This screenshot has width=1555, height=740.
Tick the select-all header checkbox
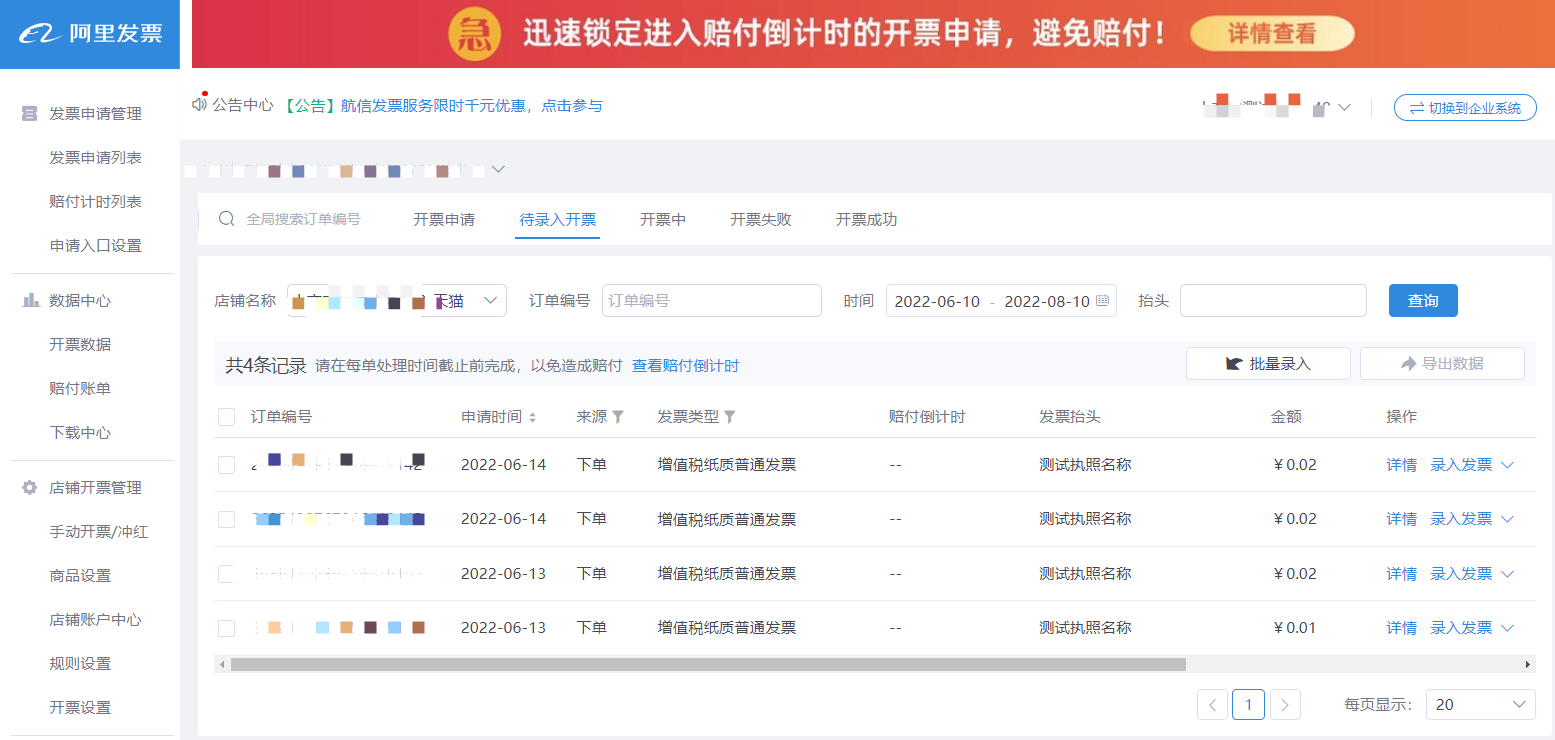[226, 417]
